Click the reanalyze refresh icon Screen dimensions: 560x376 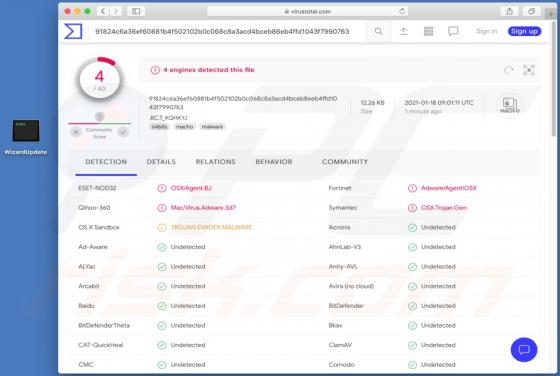[509, 70]
